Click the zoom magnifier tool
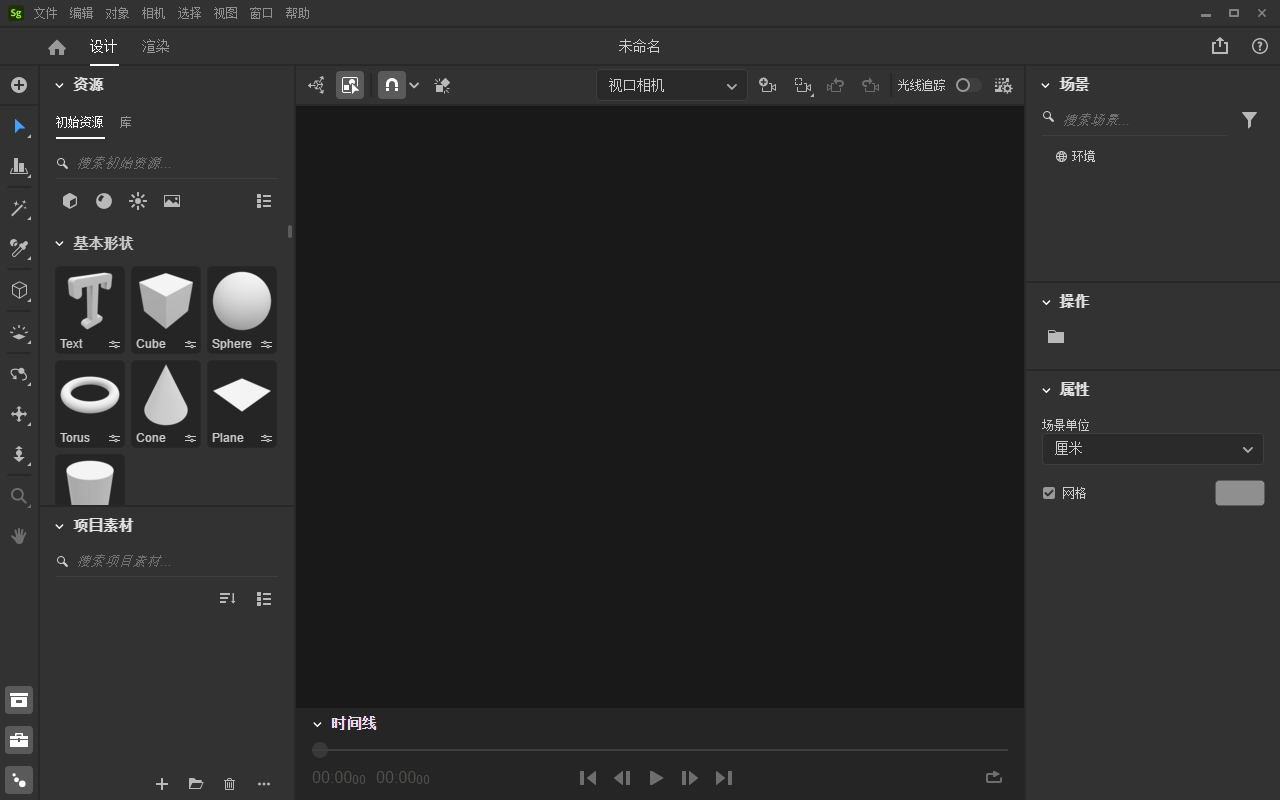1280x800 pixels. click(x=18, y=496)
